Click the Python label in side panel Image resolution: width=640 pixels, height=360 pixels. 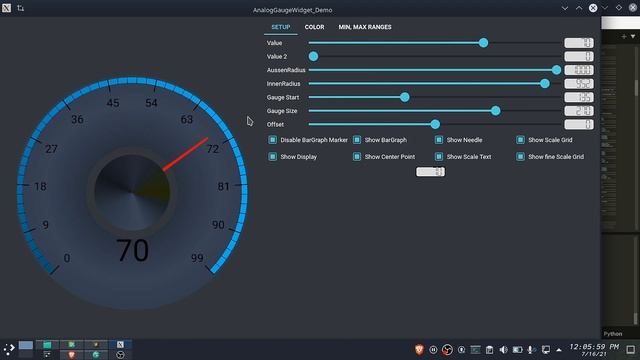[x=613, y=334]
